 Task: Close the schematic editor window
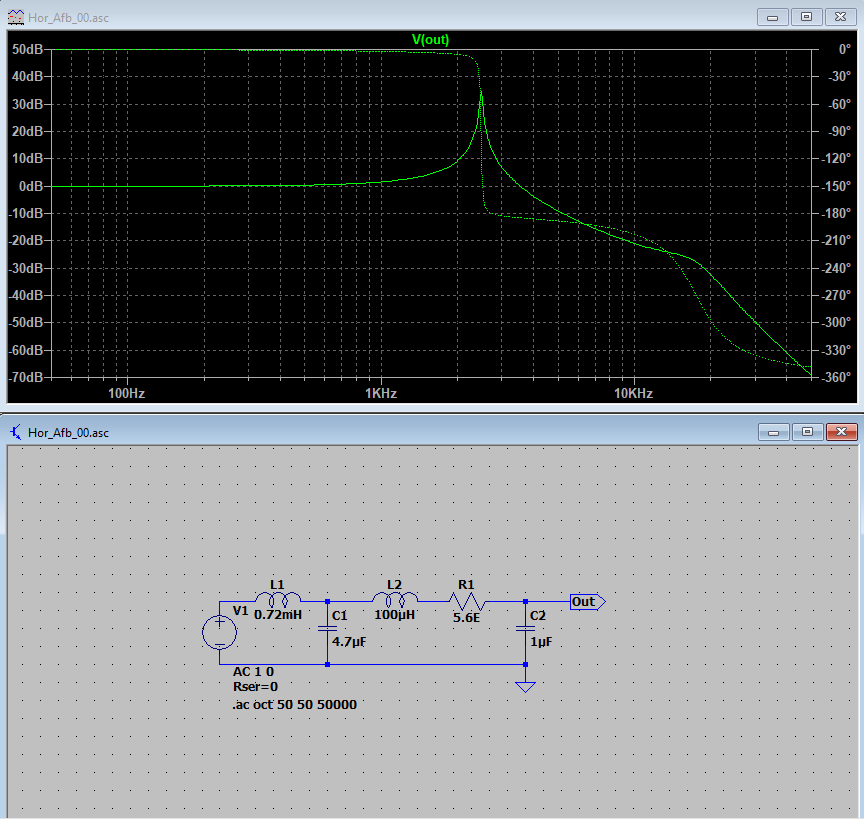click(x=841, y=432)
